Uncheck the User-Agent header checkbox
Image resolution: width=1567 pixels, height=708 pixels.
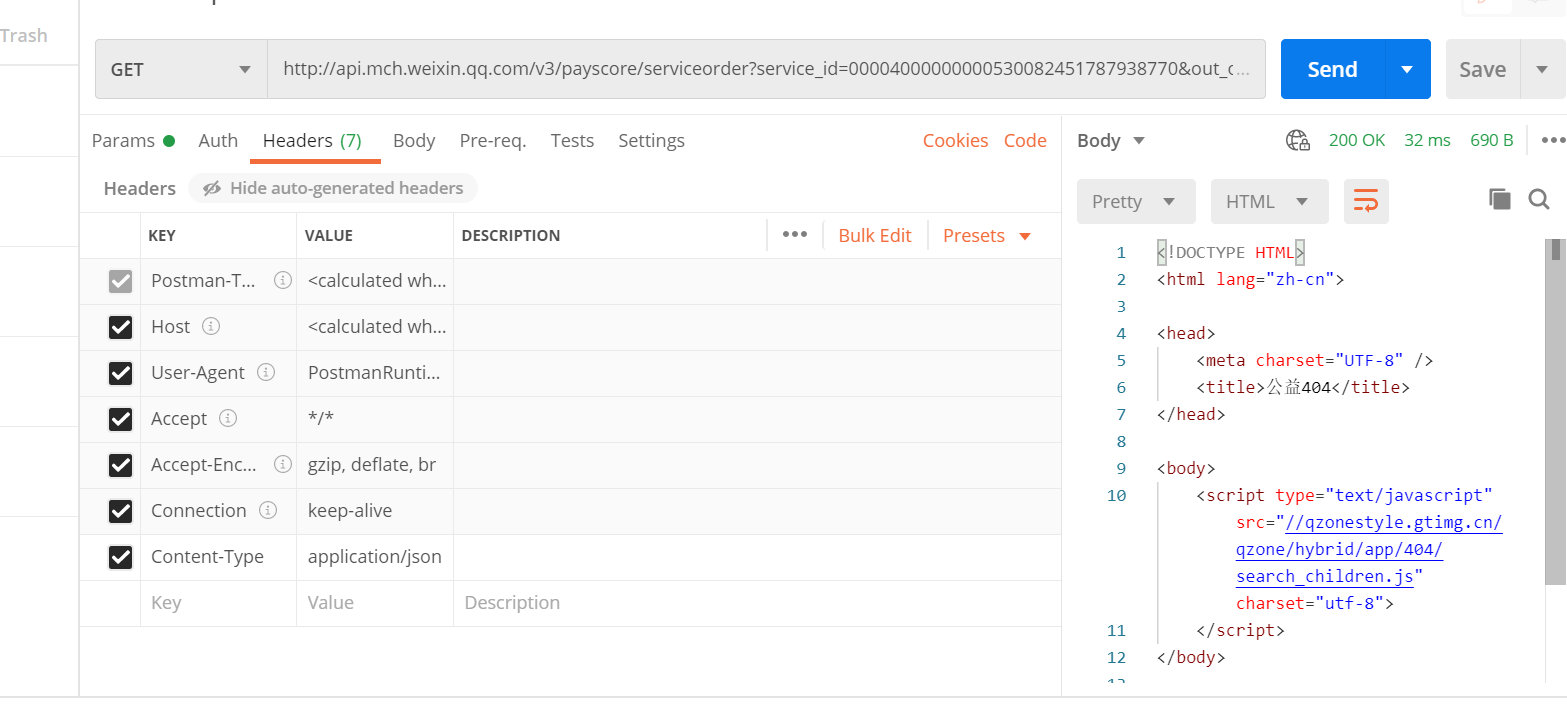coord(121,374)
